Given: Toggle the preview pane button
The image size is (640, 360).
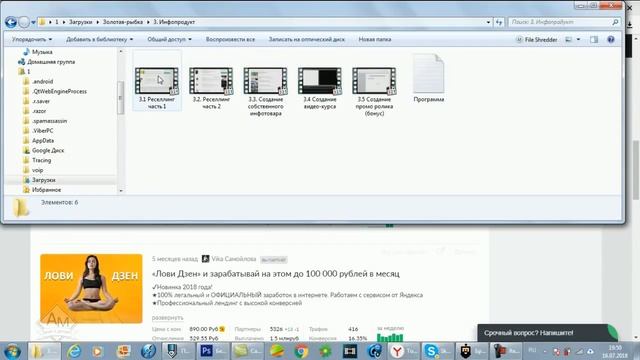Looking at the screenshot, I should tap(594, 40).
